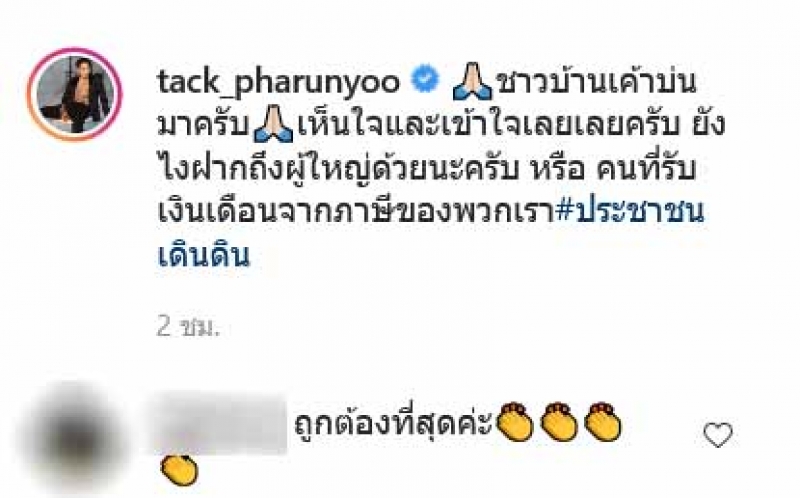Click the เดินดิน hashtag continuation text
Screen dimensions: 800x498
point(204,254)
